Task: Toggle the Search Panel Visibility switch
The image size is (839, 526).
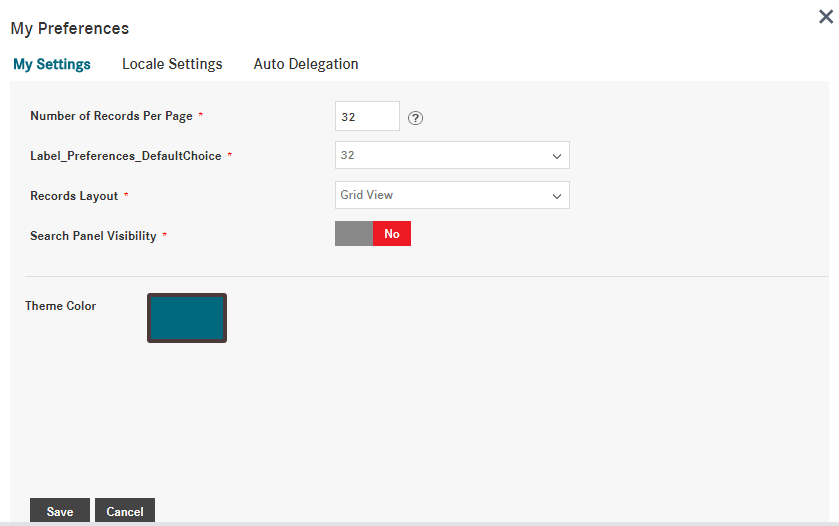Action: 373,234
